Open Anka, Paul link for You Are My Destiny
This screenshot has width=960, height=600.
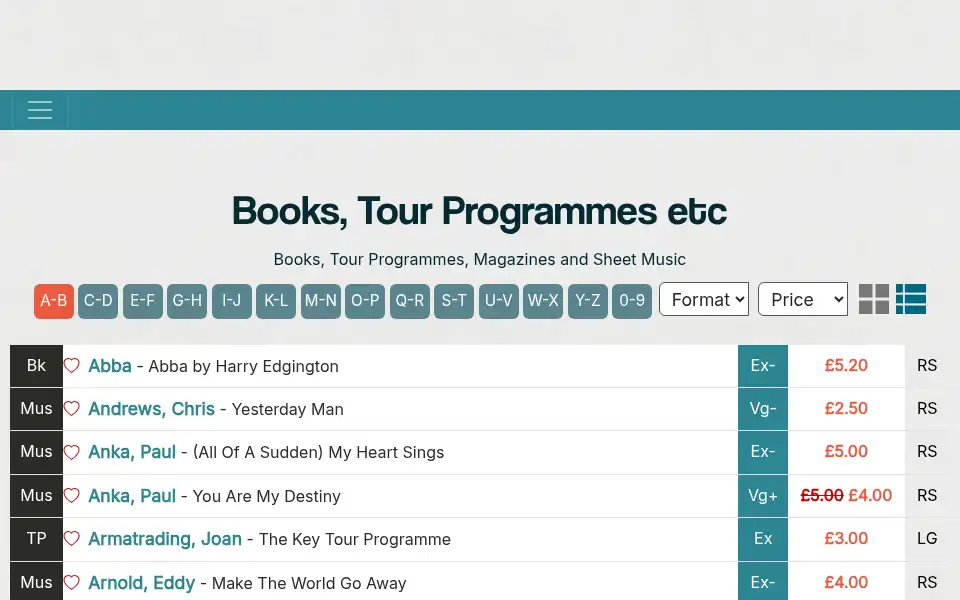[132, 495]
